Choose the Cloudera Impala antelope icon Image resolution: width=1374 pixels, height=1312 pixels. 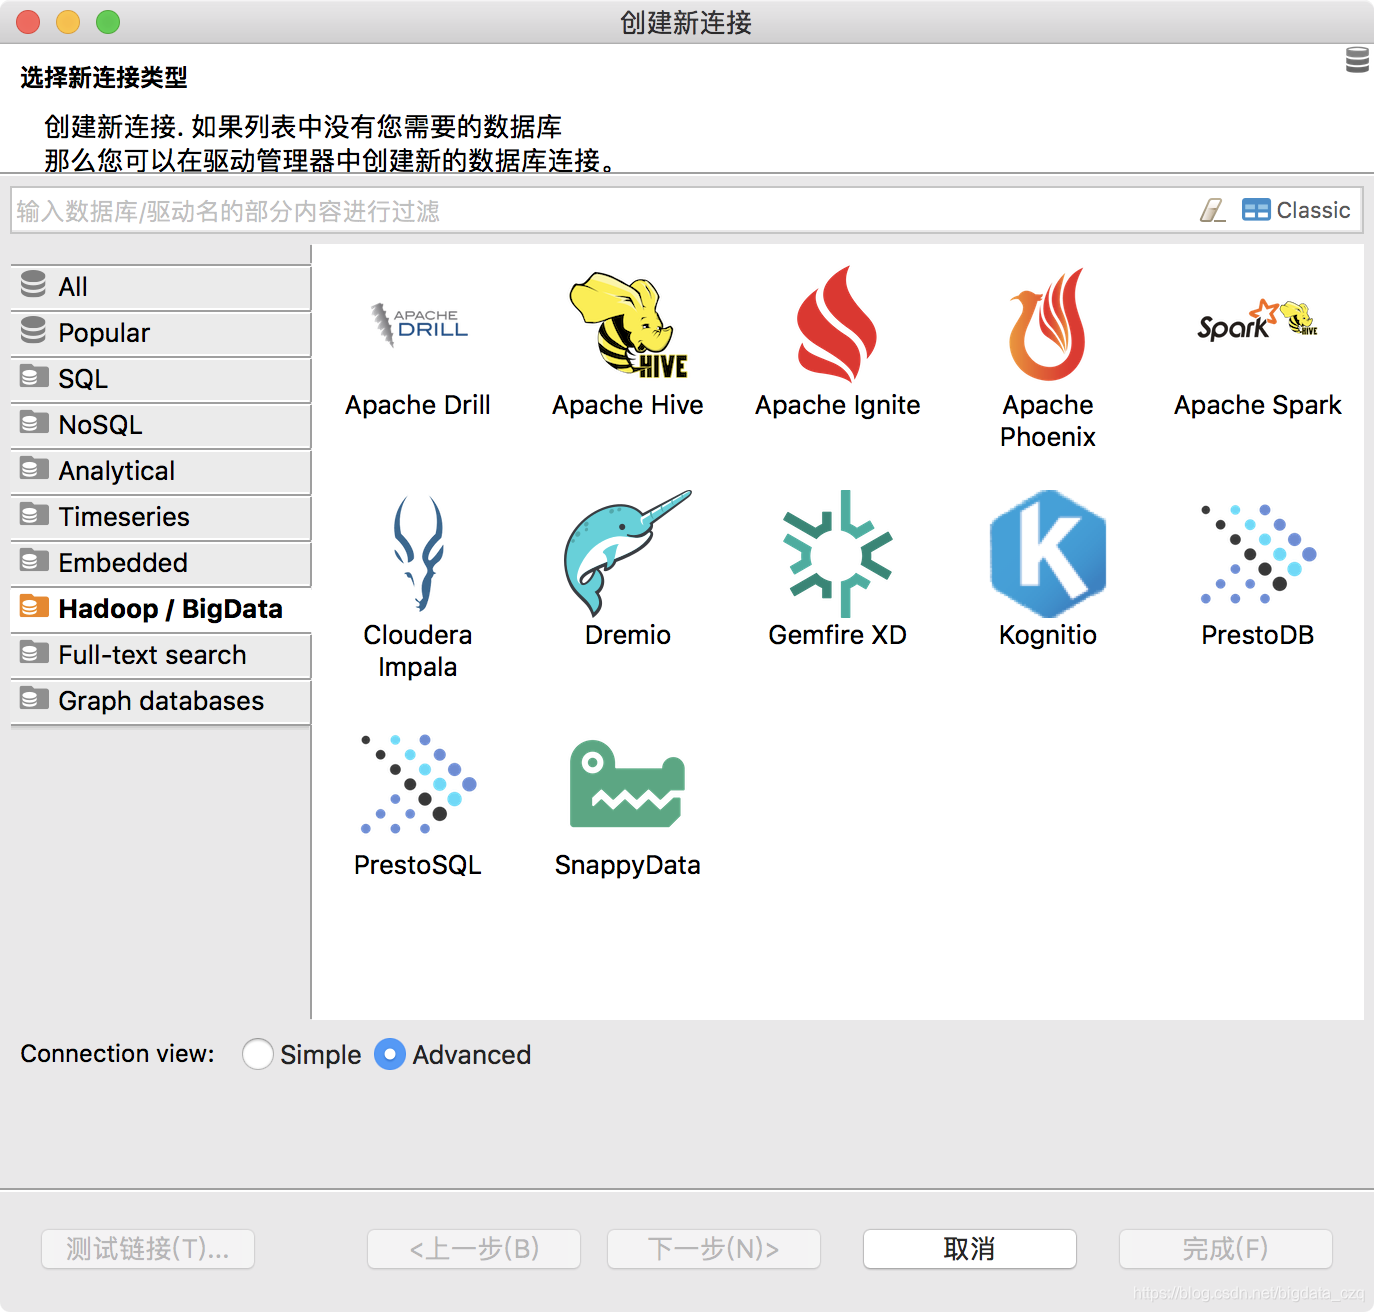(x=418, y=553)
